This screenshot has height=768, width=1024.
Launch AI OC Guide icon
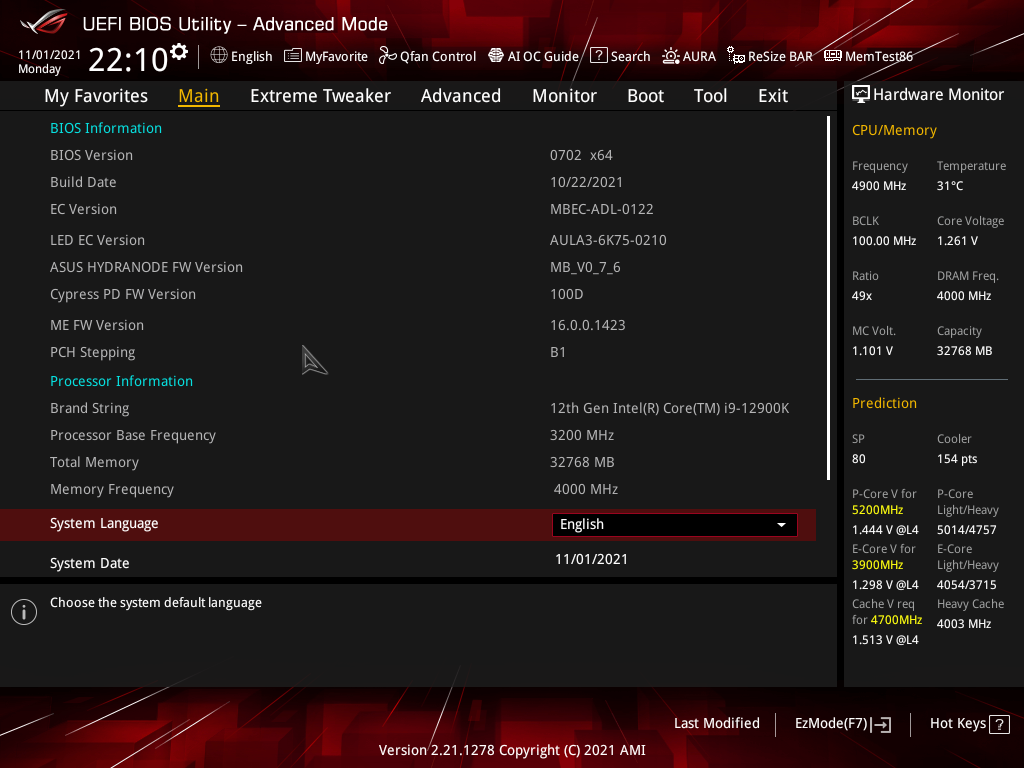(x=496, y=56)
